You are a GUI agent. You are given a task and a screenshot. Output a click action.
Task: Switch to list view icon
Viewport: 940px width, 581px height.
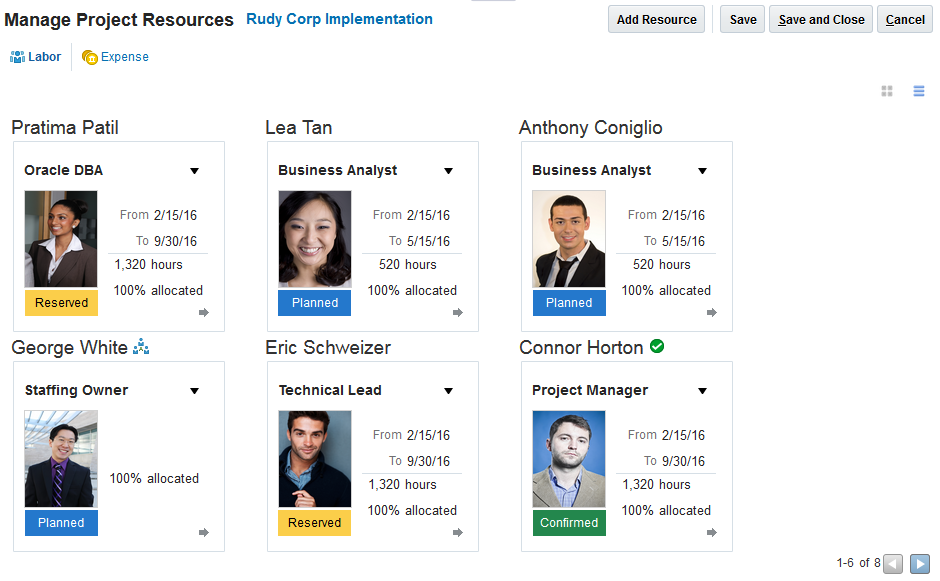click(x=919, y=92)
